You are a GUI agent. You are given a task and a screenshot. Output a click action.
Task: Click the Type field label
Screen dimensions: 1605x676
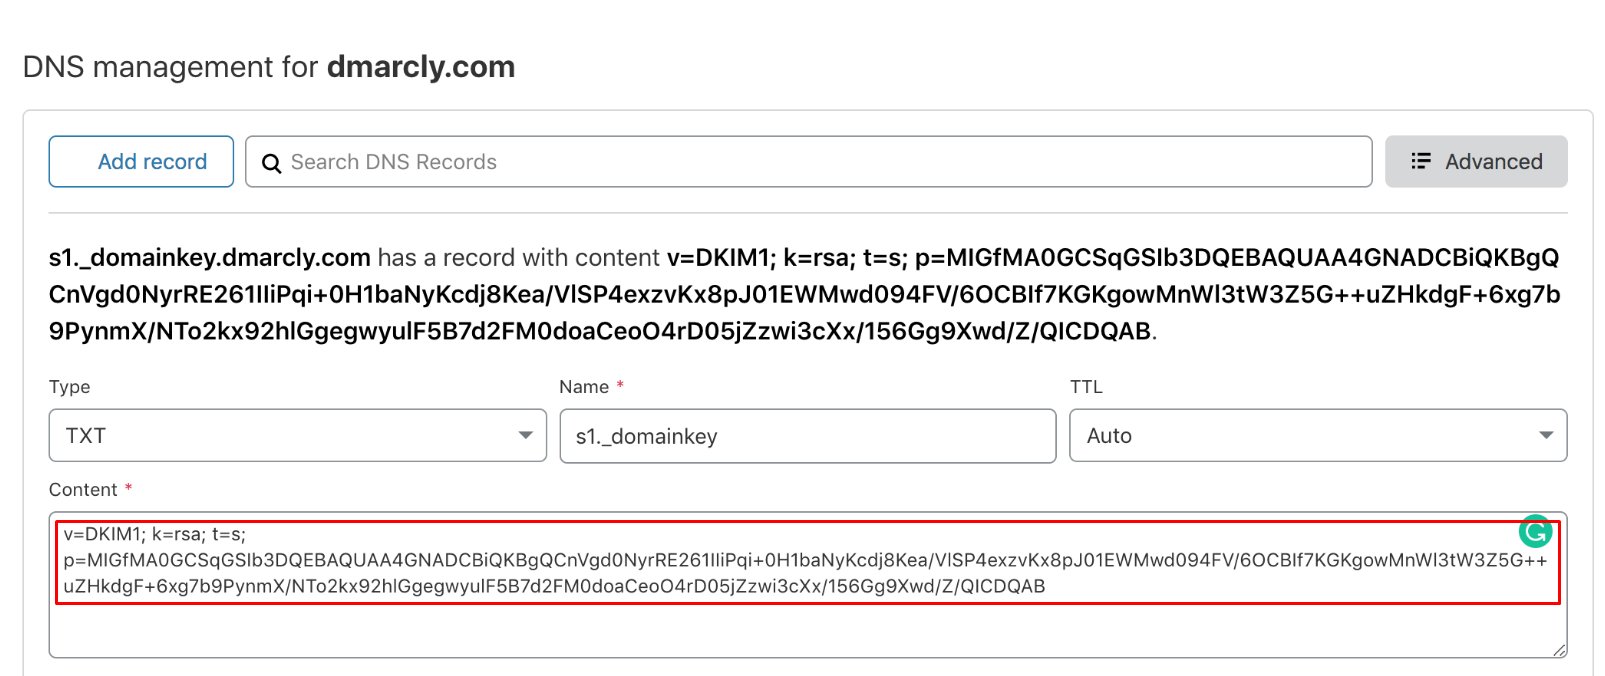pyautogui.click(x=70, y=387)
